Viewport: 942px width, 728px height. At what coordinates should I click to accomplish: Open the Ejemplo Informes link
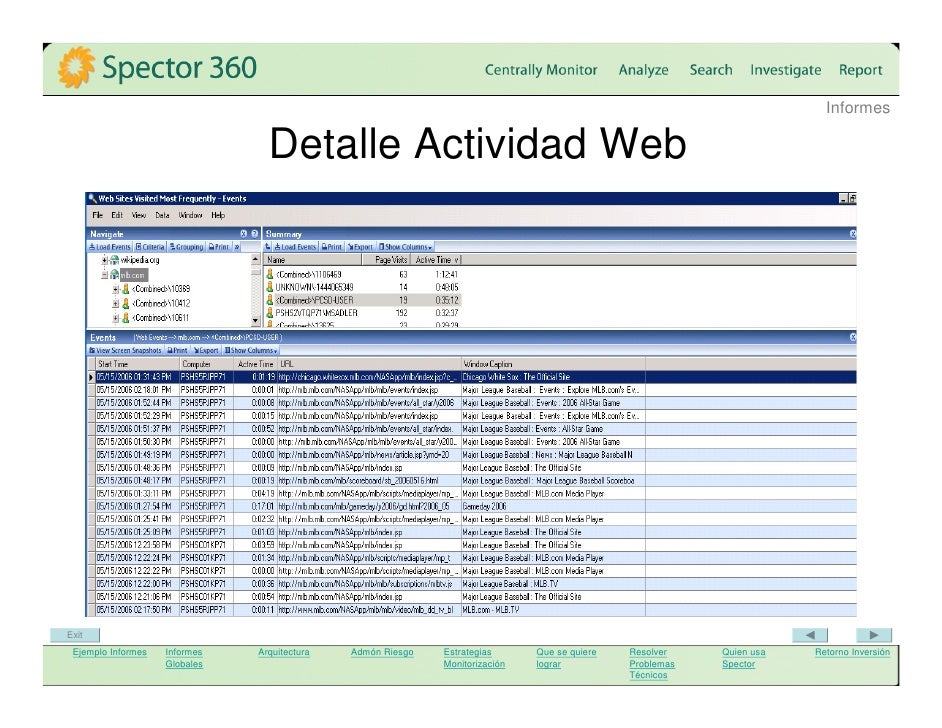[x=109, y=652]
